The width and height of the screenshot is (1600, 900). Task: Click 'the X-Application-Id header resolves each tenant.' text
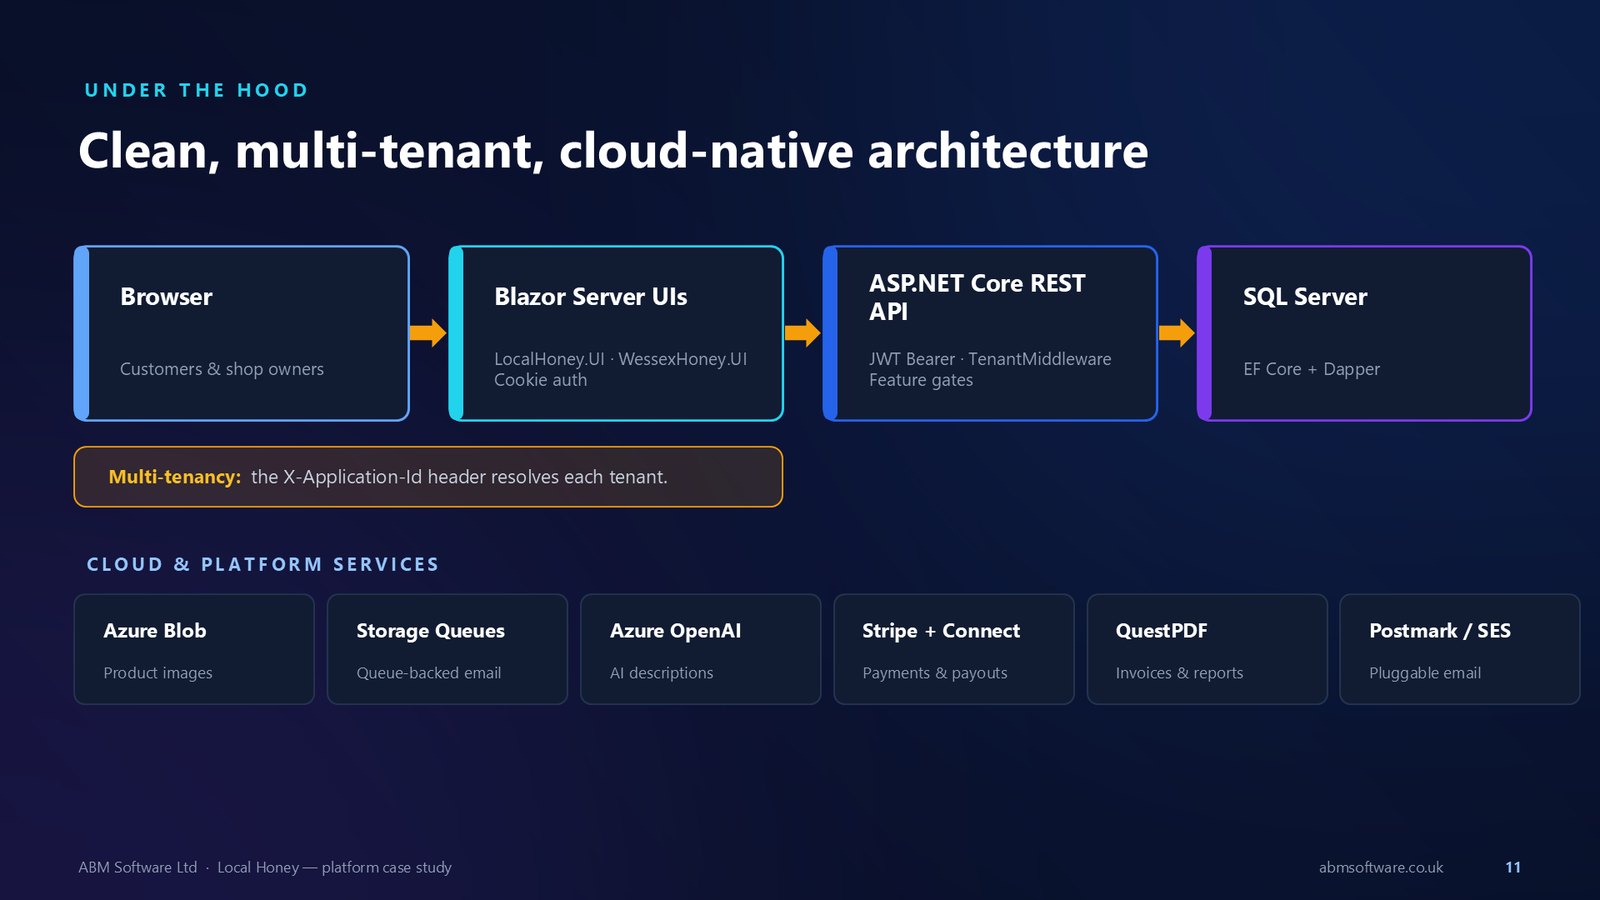(x=459, y=477)
